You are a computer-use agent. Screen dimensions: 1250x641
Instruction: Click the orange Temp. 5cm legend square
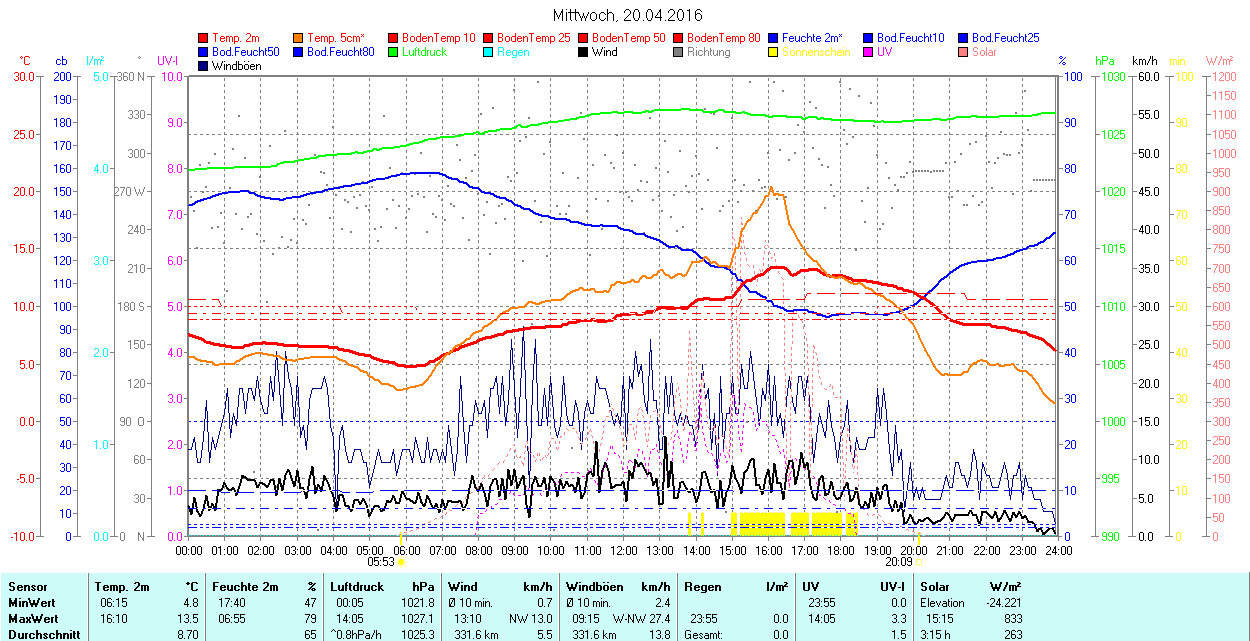[x=299, y=37]
